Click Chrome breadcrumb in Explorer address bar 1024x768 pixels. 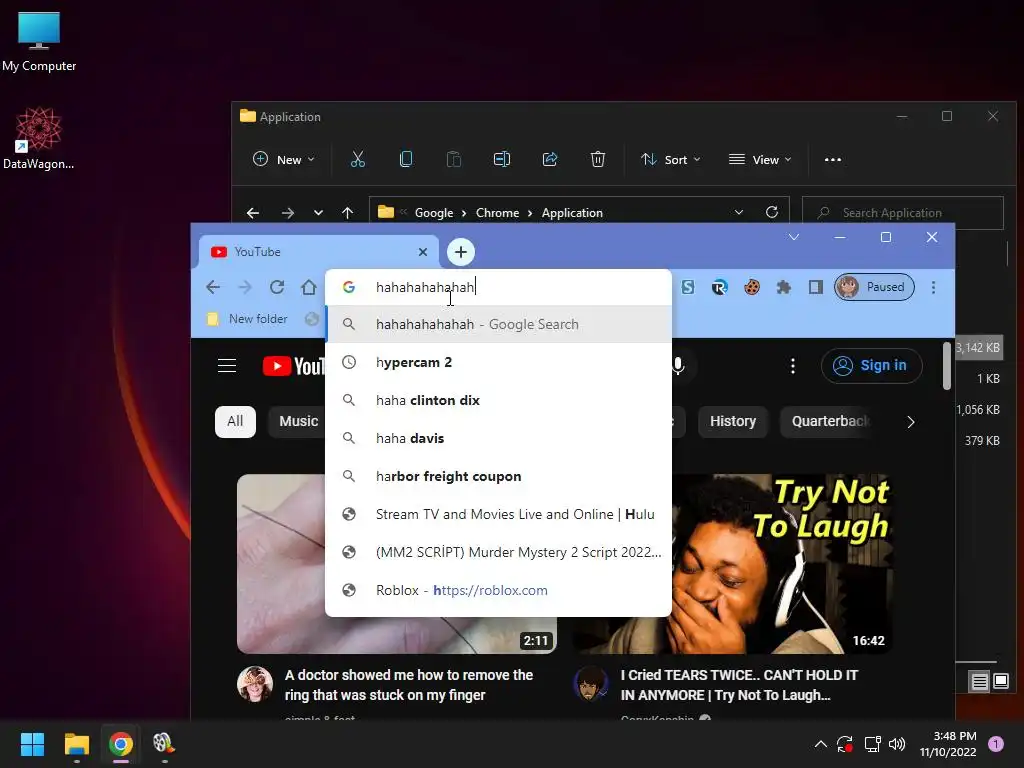coord(497,213)
